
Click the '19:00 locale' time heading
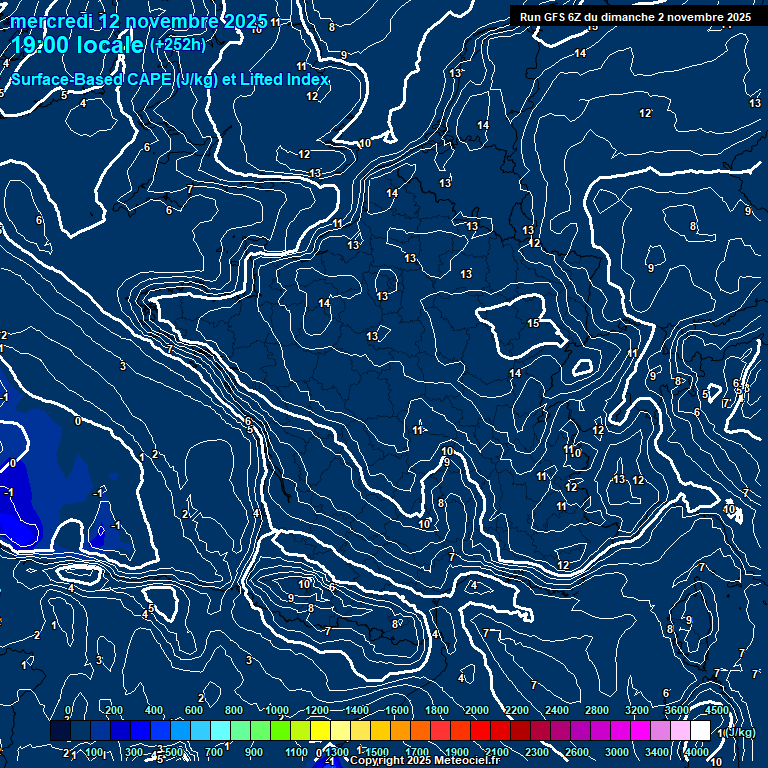coord(77,46)
